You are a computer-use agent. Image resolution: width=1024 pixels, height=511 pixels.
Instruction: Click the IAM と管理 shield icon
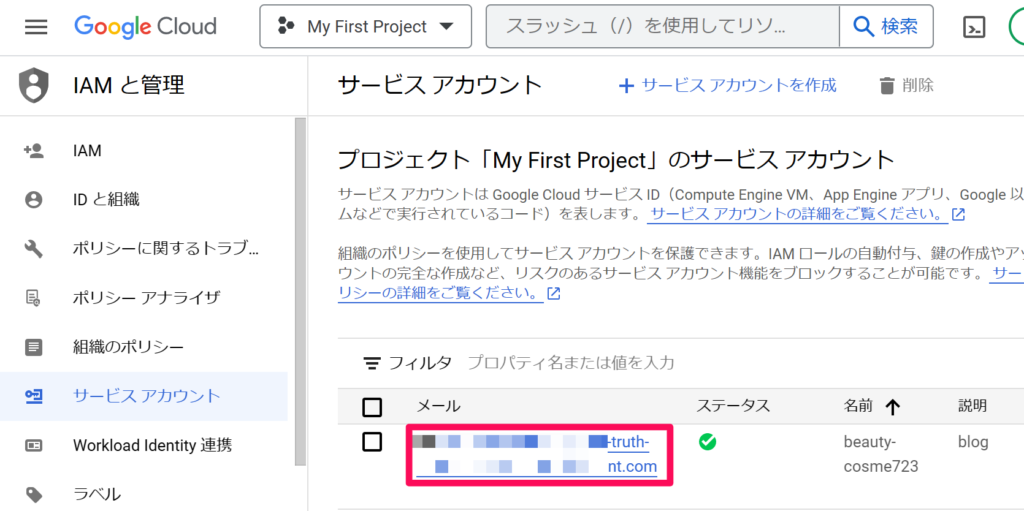(33, 86)
